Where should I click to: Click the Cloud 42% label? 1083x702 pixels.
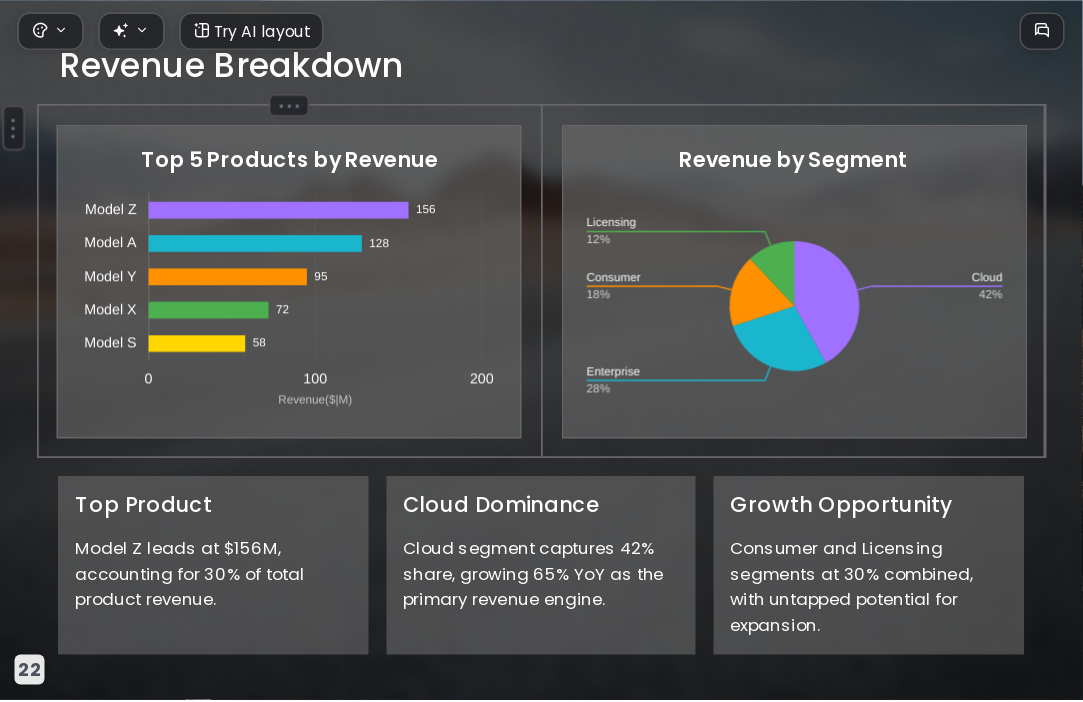click(x=986, y=286)
